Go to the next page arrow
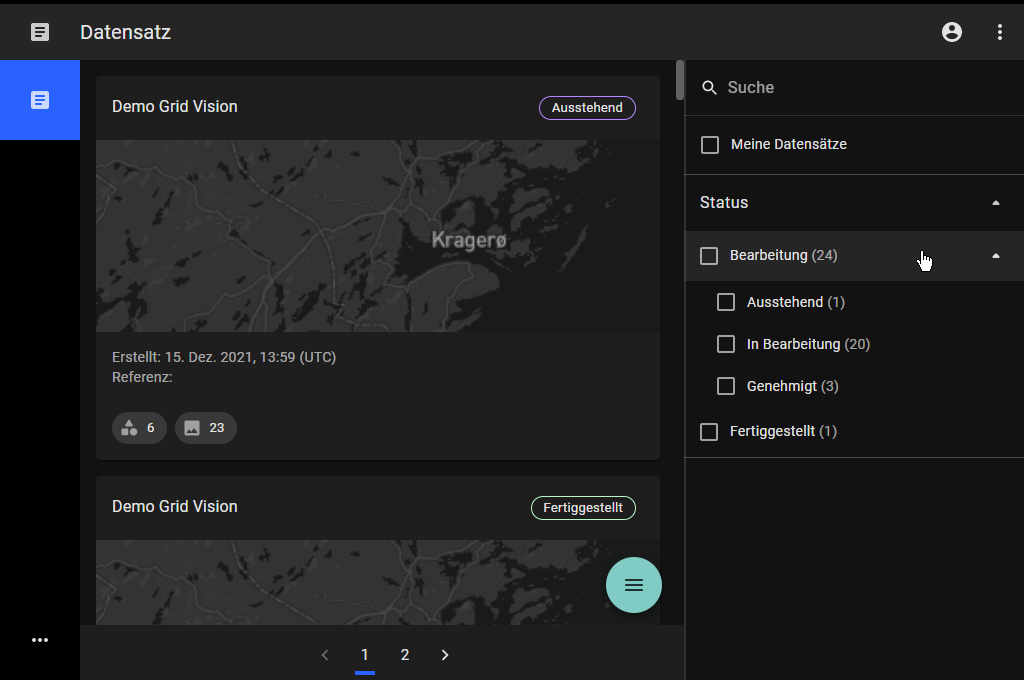The width and height of the screenshot is (1024, 680). [x=445, y=655]
